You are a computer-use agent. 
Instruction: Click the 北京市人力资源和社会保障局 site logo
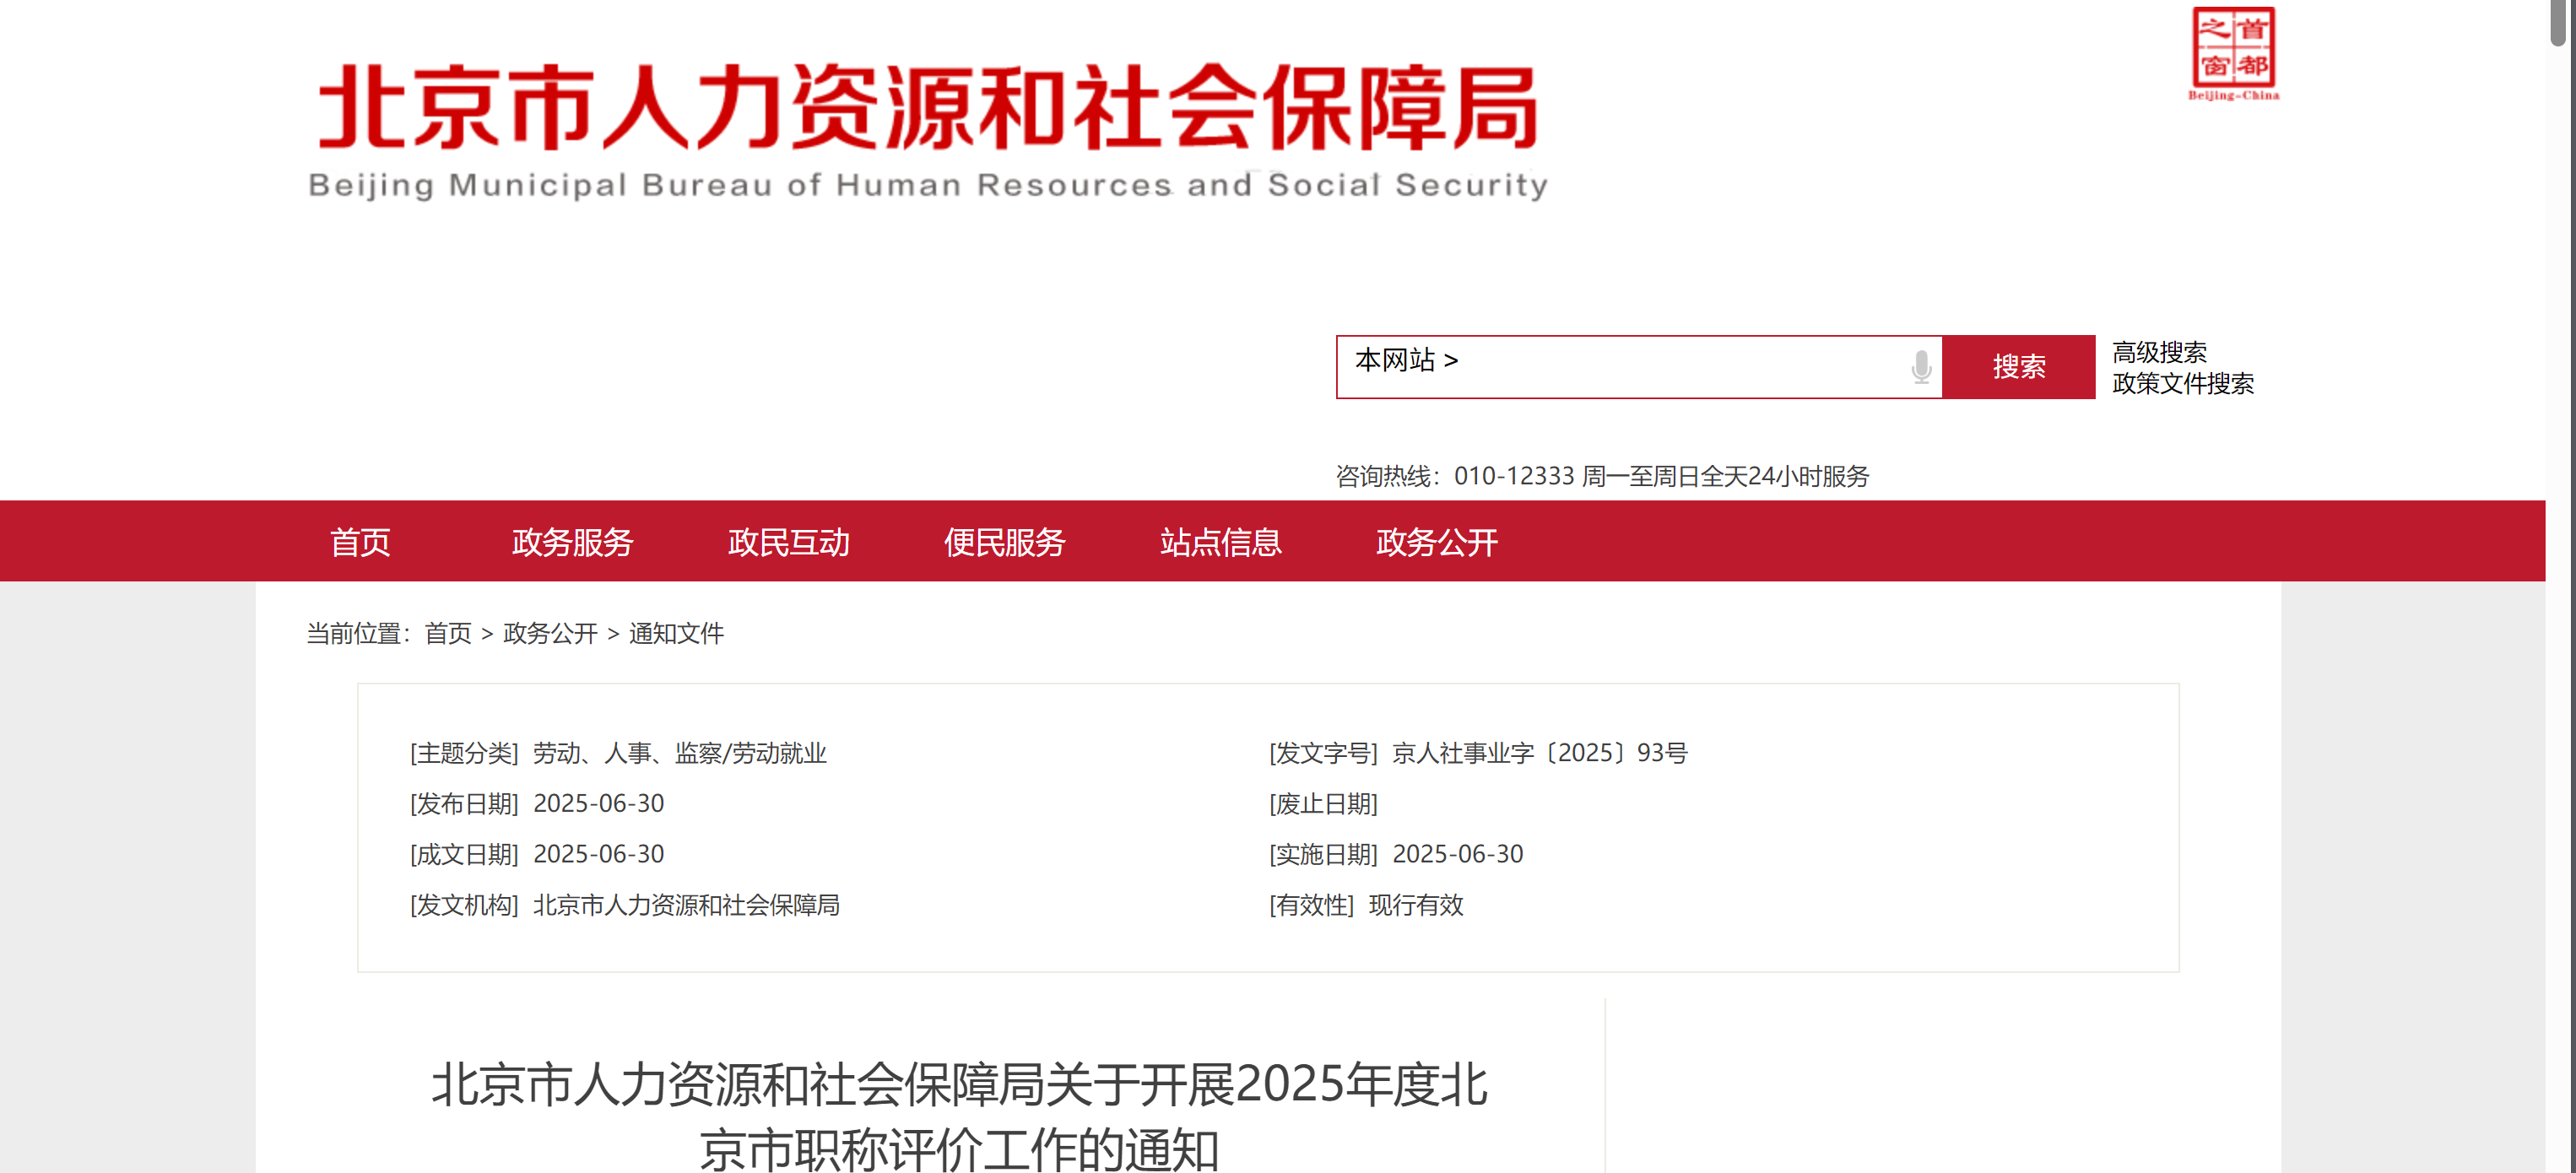(x=928, y=131)
